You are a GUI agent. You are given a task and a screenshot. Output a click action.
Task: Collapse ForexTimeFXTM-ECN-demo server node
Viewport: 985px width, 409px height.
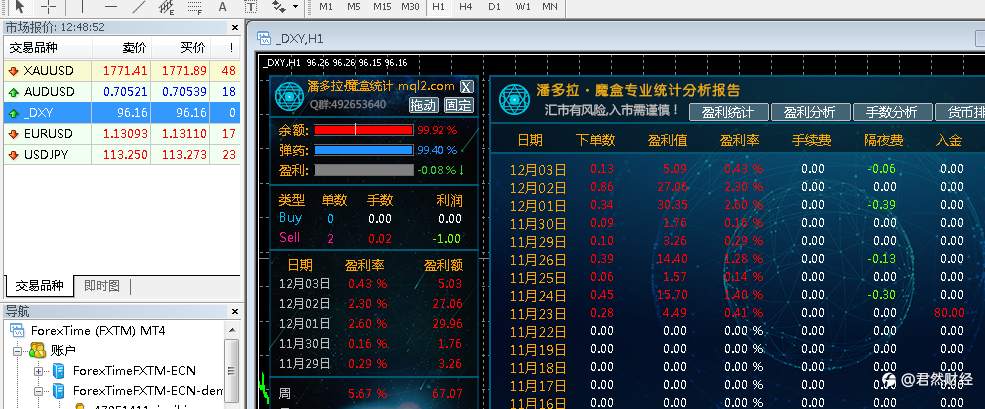38,391
